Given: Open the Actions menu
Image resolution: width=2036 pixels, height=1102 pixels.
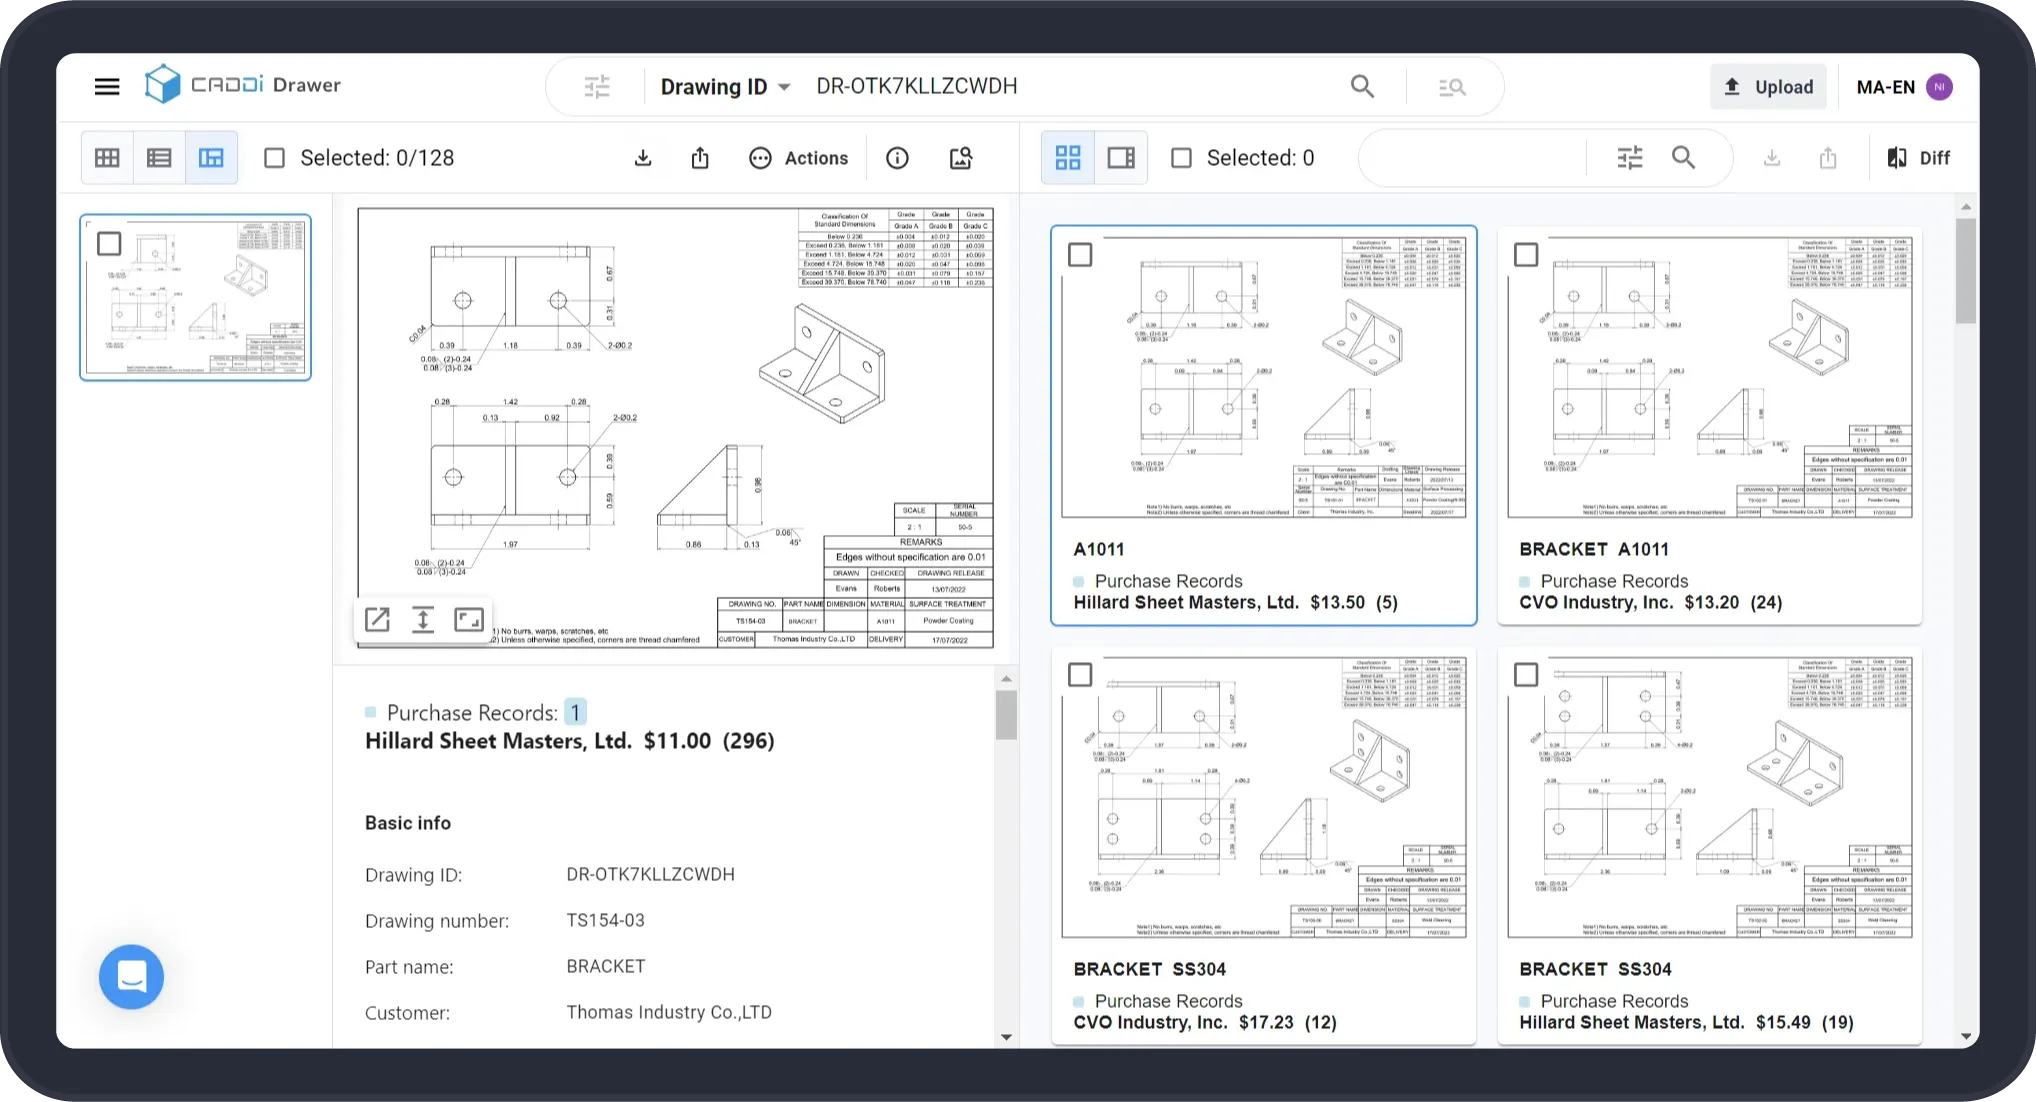Looking at the screenshot, I should (798, 158).
